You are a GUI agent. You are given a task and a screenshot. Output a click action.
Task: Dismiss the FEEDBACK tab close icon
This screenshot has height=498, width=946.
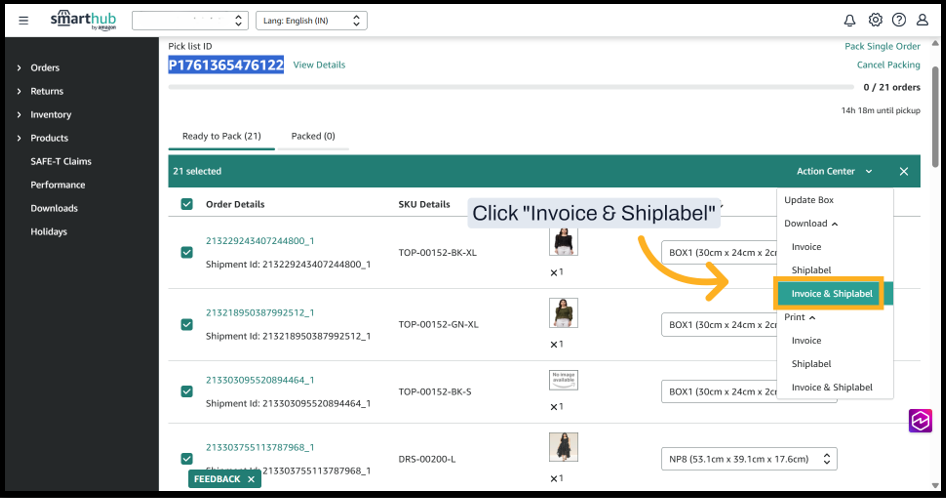(251, 479)
